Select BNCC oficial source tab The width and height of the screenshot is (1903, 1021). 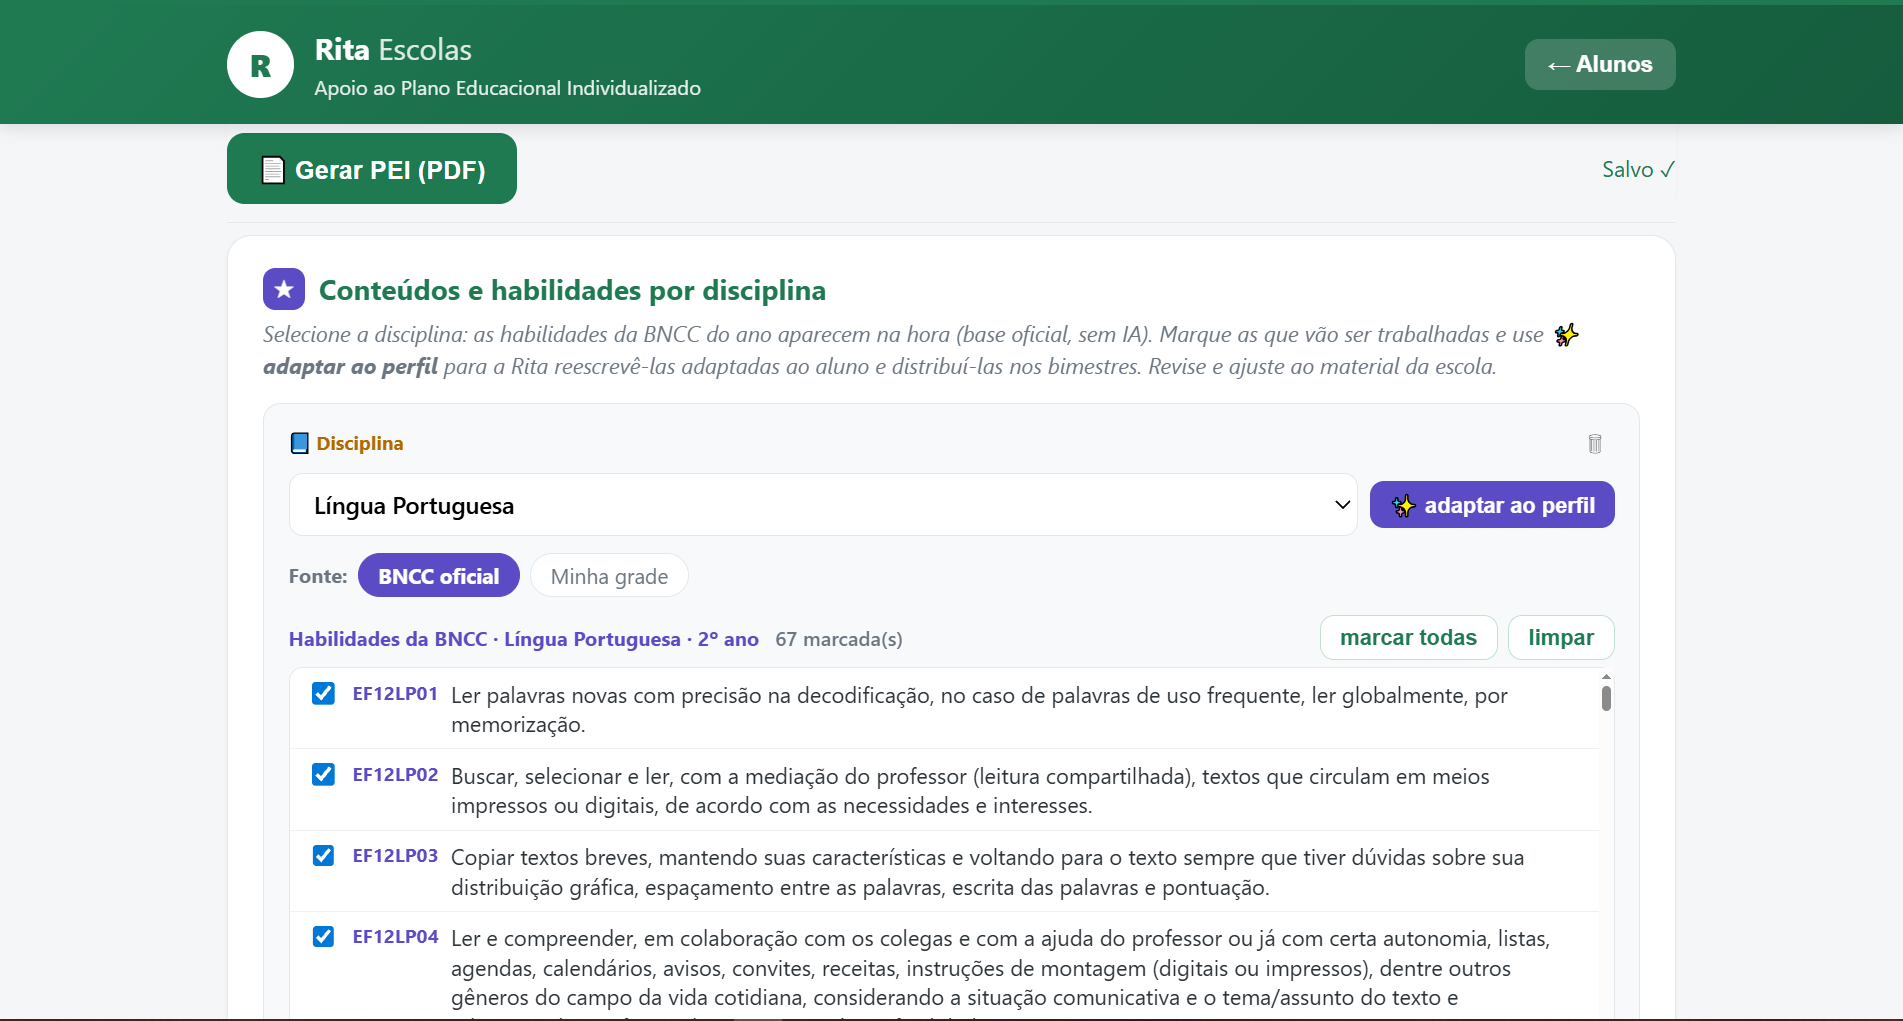[x=439, y=576]
